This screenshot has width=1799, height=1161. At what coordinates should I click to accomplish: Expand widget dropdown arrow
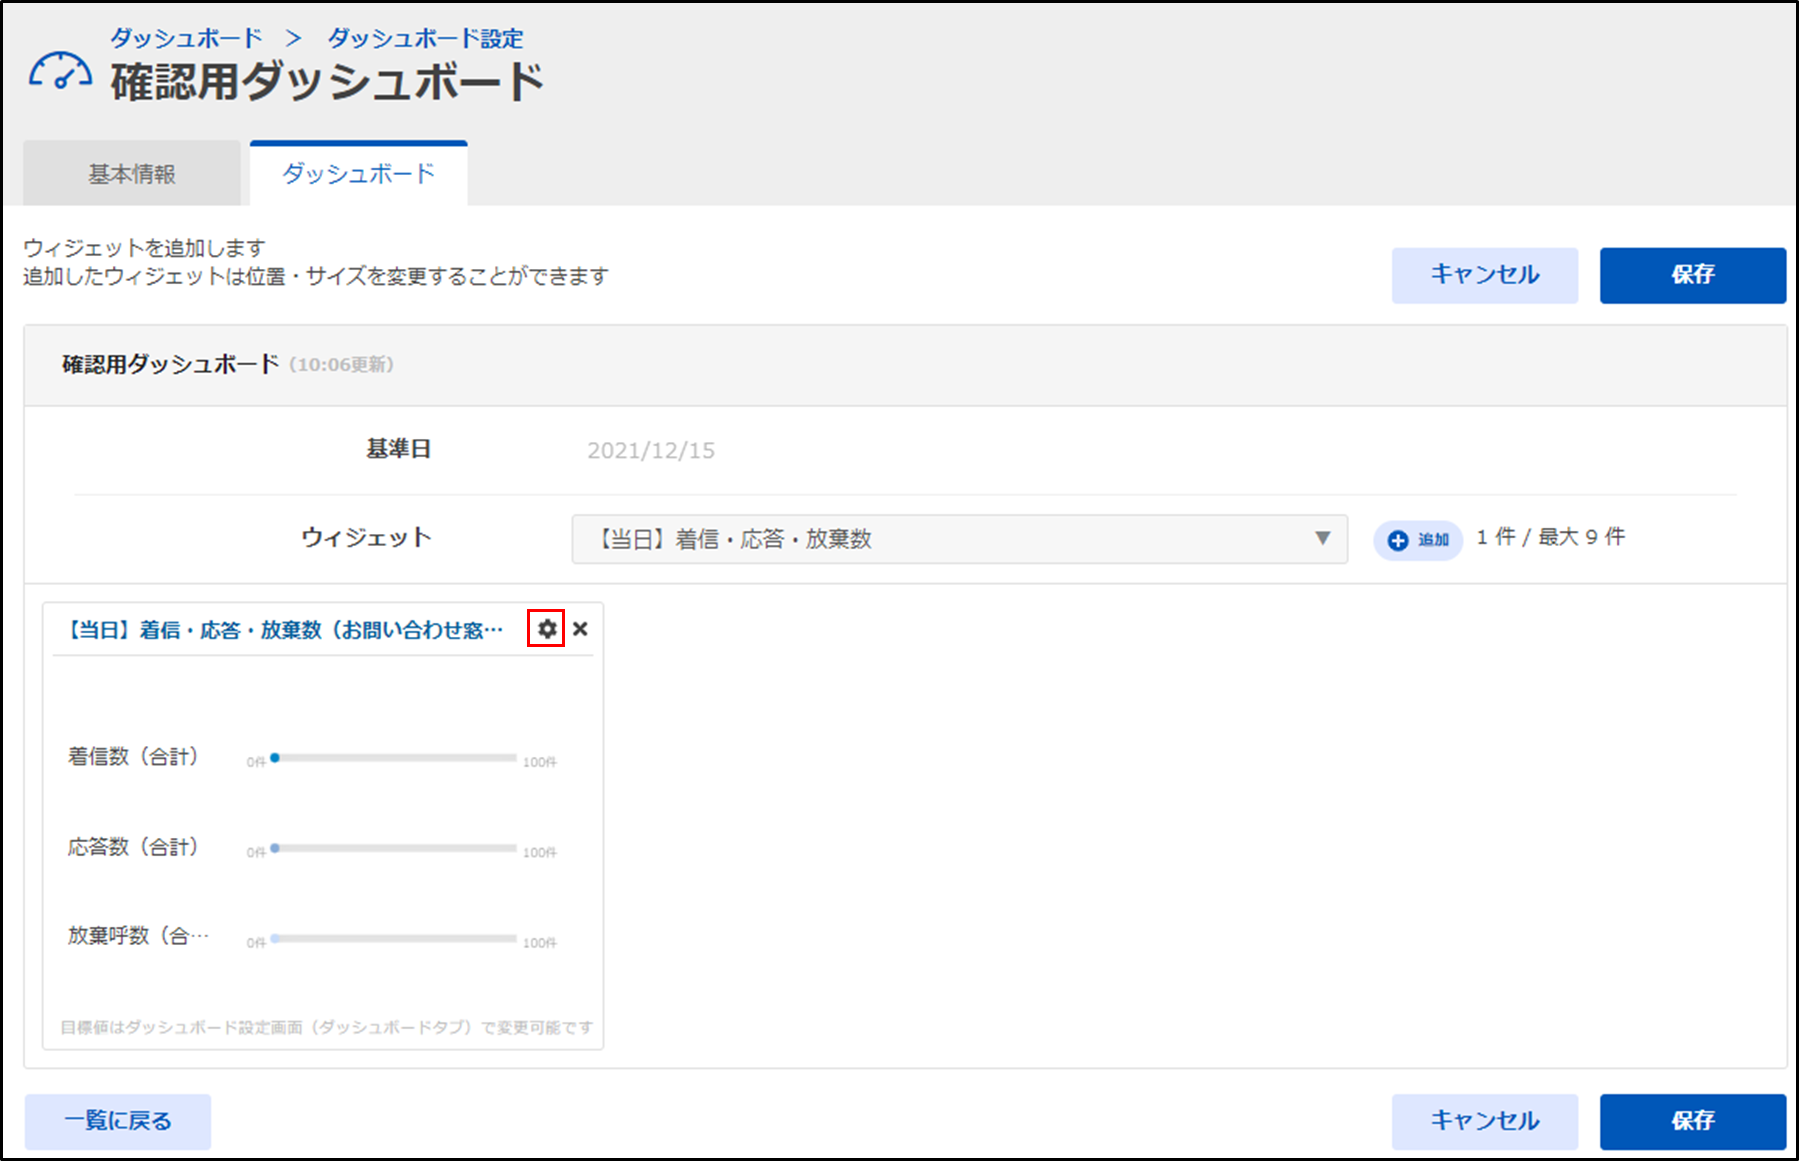[x=1322, y=539]
